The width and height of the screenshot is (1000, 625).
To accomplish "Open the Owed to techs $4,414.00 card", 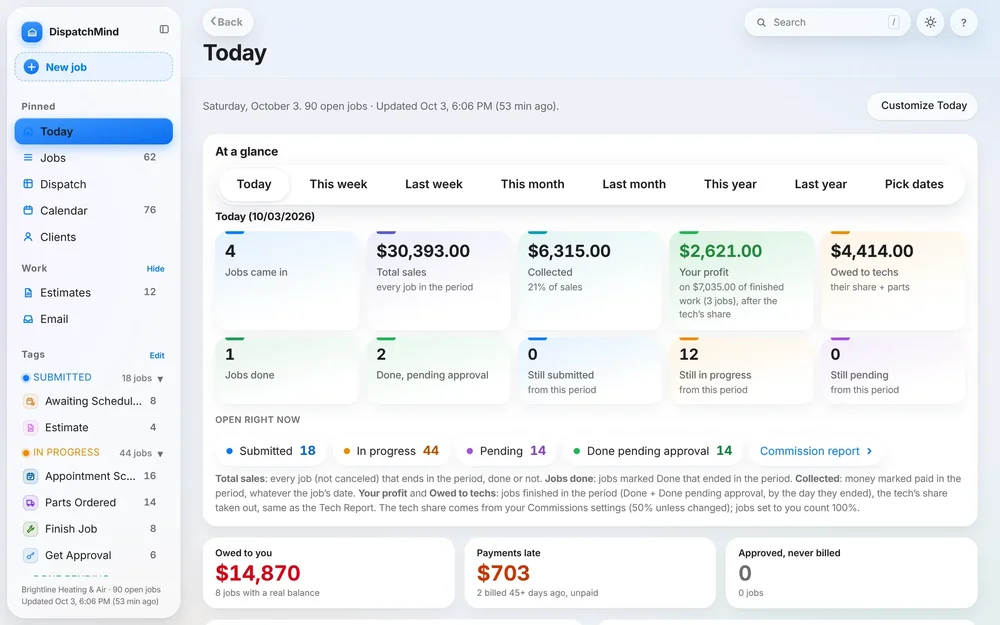I will click(x=893, y=281).
